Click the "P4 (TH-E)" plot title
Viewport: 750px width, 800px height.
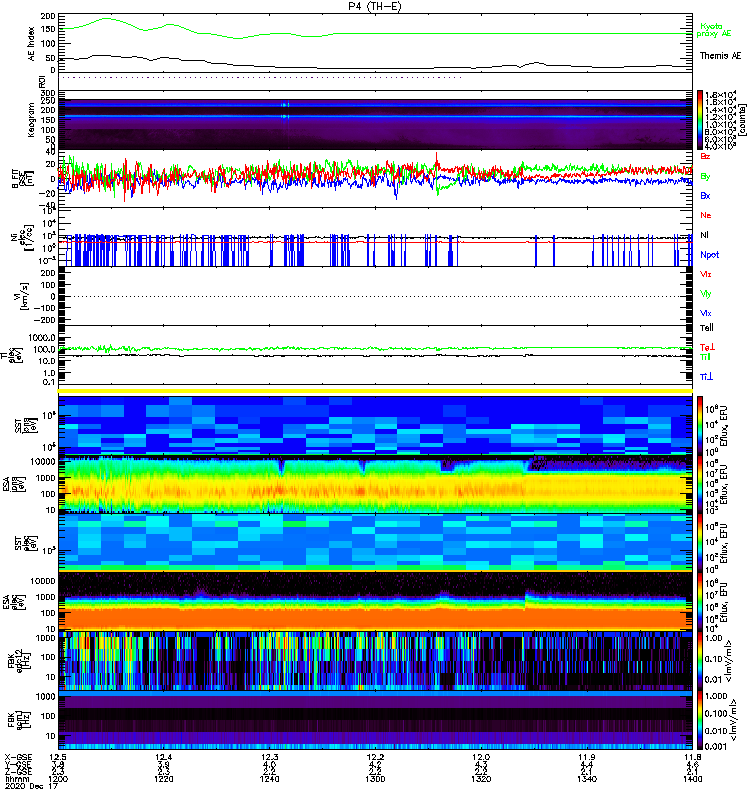pos(375,5)
